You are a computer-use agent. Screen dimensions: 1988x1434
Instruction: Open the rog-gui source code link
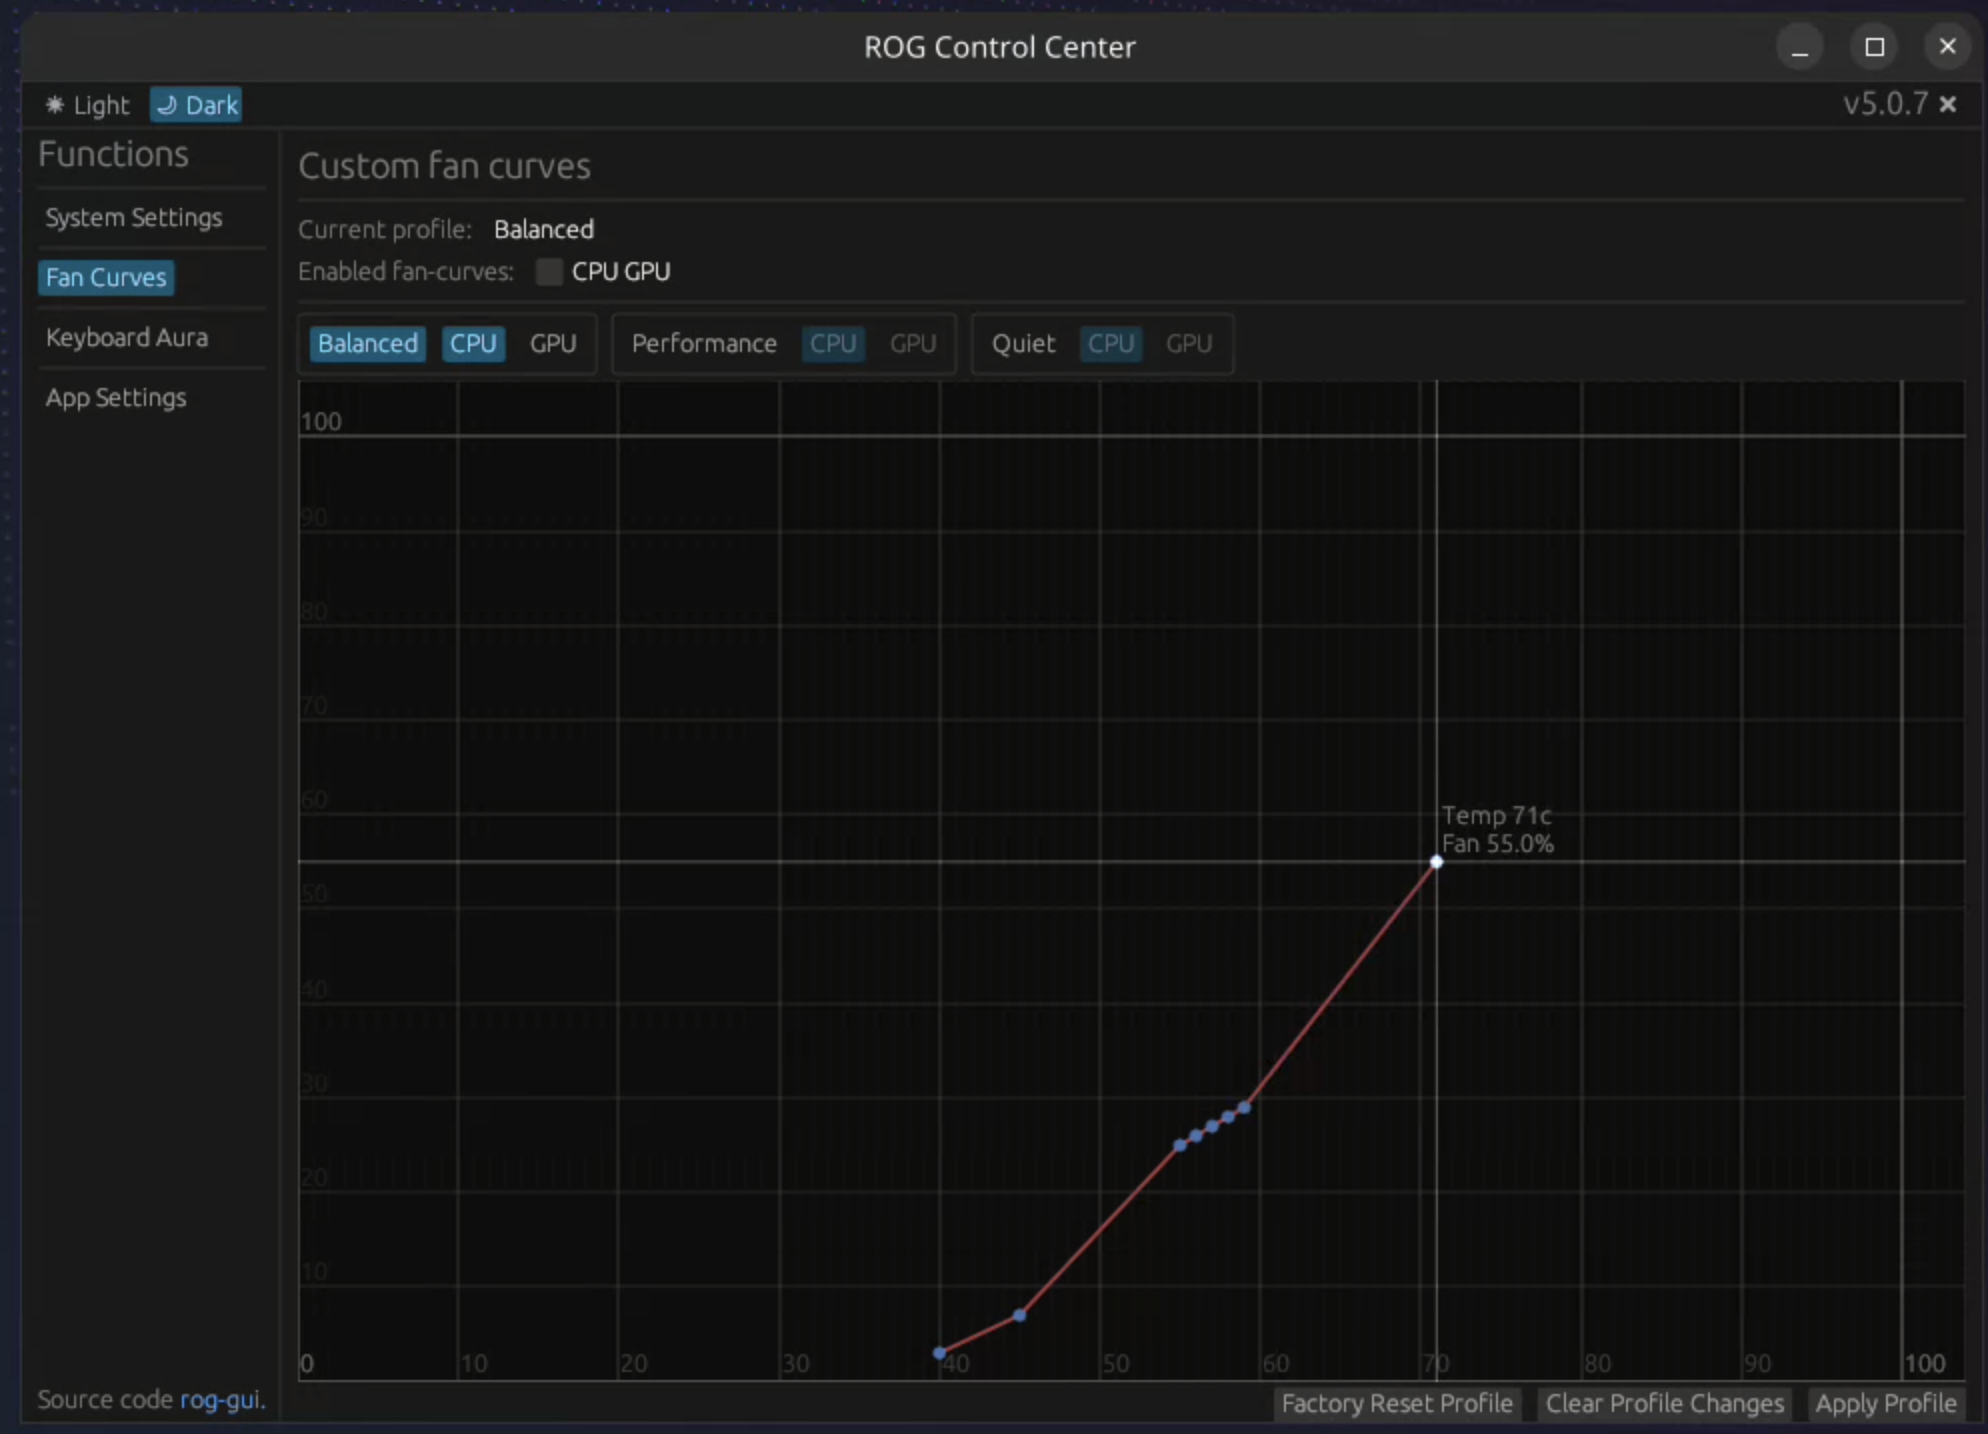[220, 1400]
